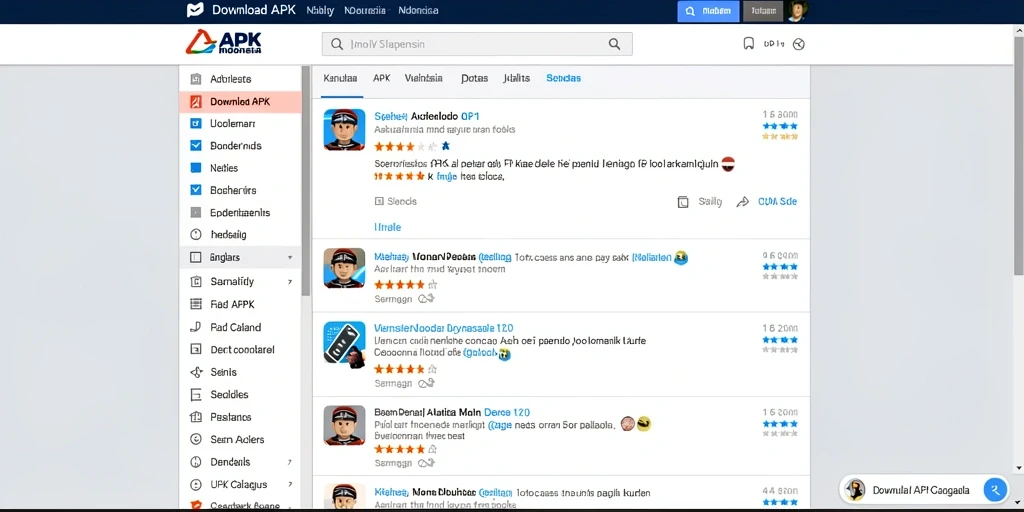The height and width of the screenshot is (512, 1024).
Task: Expand the Snglars dropdown arrow
Action: [290, 258]
